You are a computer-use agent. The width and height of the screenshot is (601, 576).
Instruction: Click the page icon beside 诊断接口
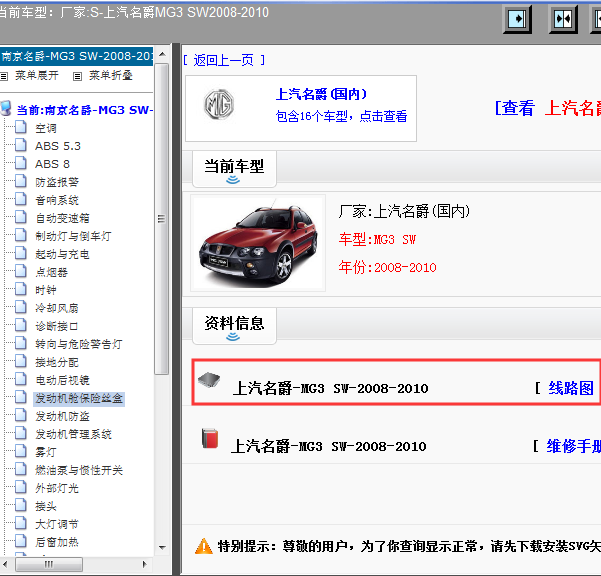21,325
